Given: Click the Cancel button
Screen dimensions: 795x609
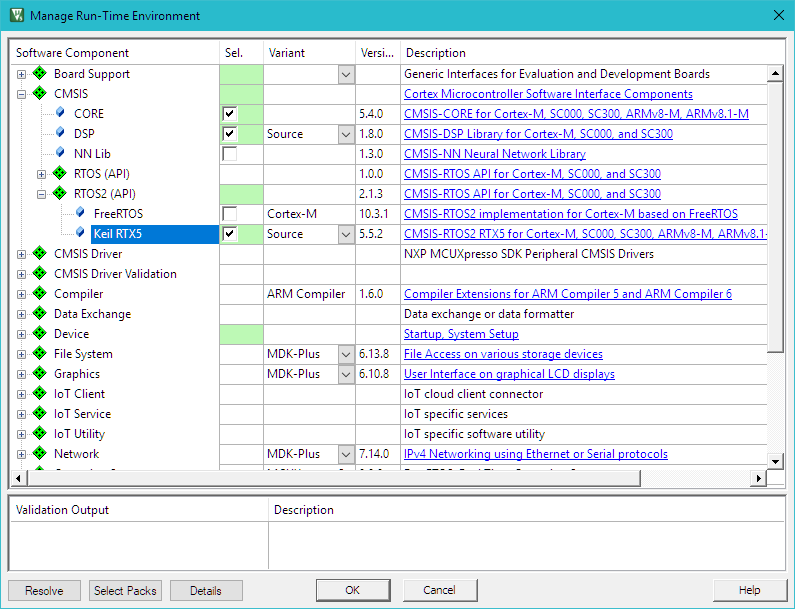Looking at the screenshot, I should tap(440, 590).
